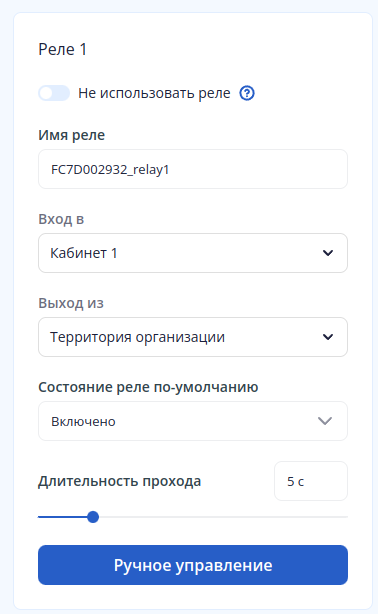Click the 'Длительность прохода' label

pyautogui.click(x=119, y=481)
